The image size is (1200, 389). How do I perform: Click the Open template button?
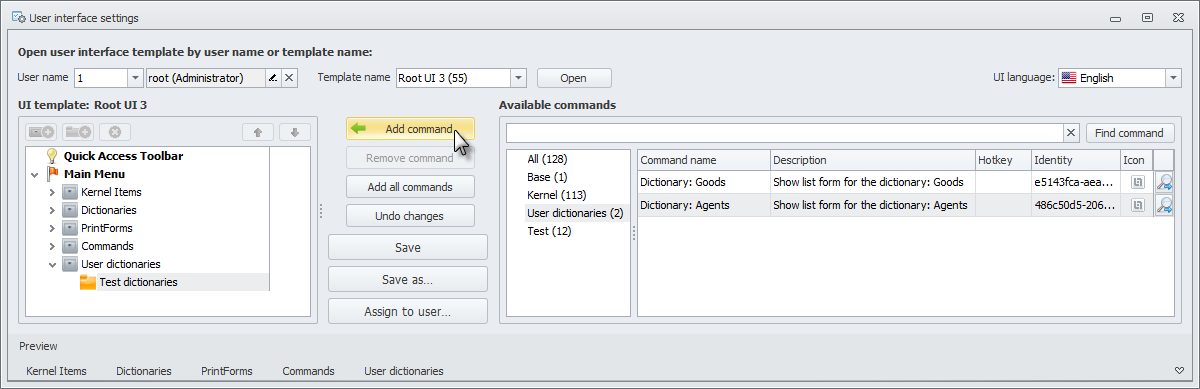[574, 78]
